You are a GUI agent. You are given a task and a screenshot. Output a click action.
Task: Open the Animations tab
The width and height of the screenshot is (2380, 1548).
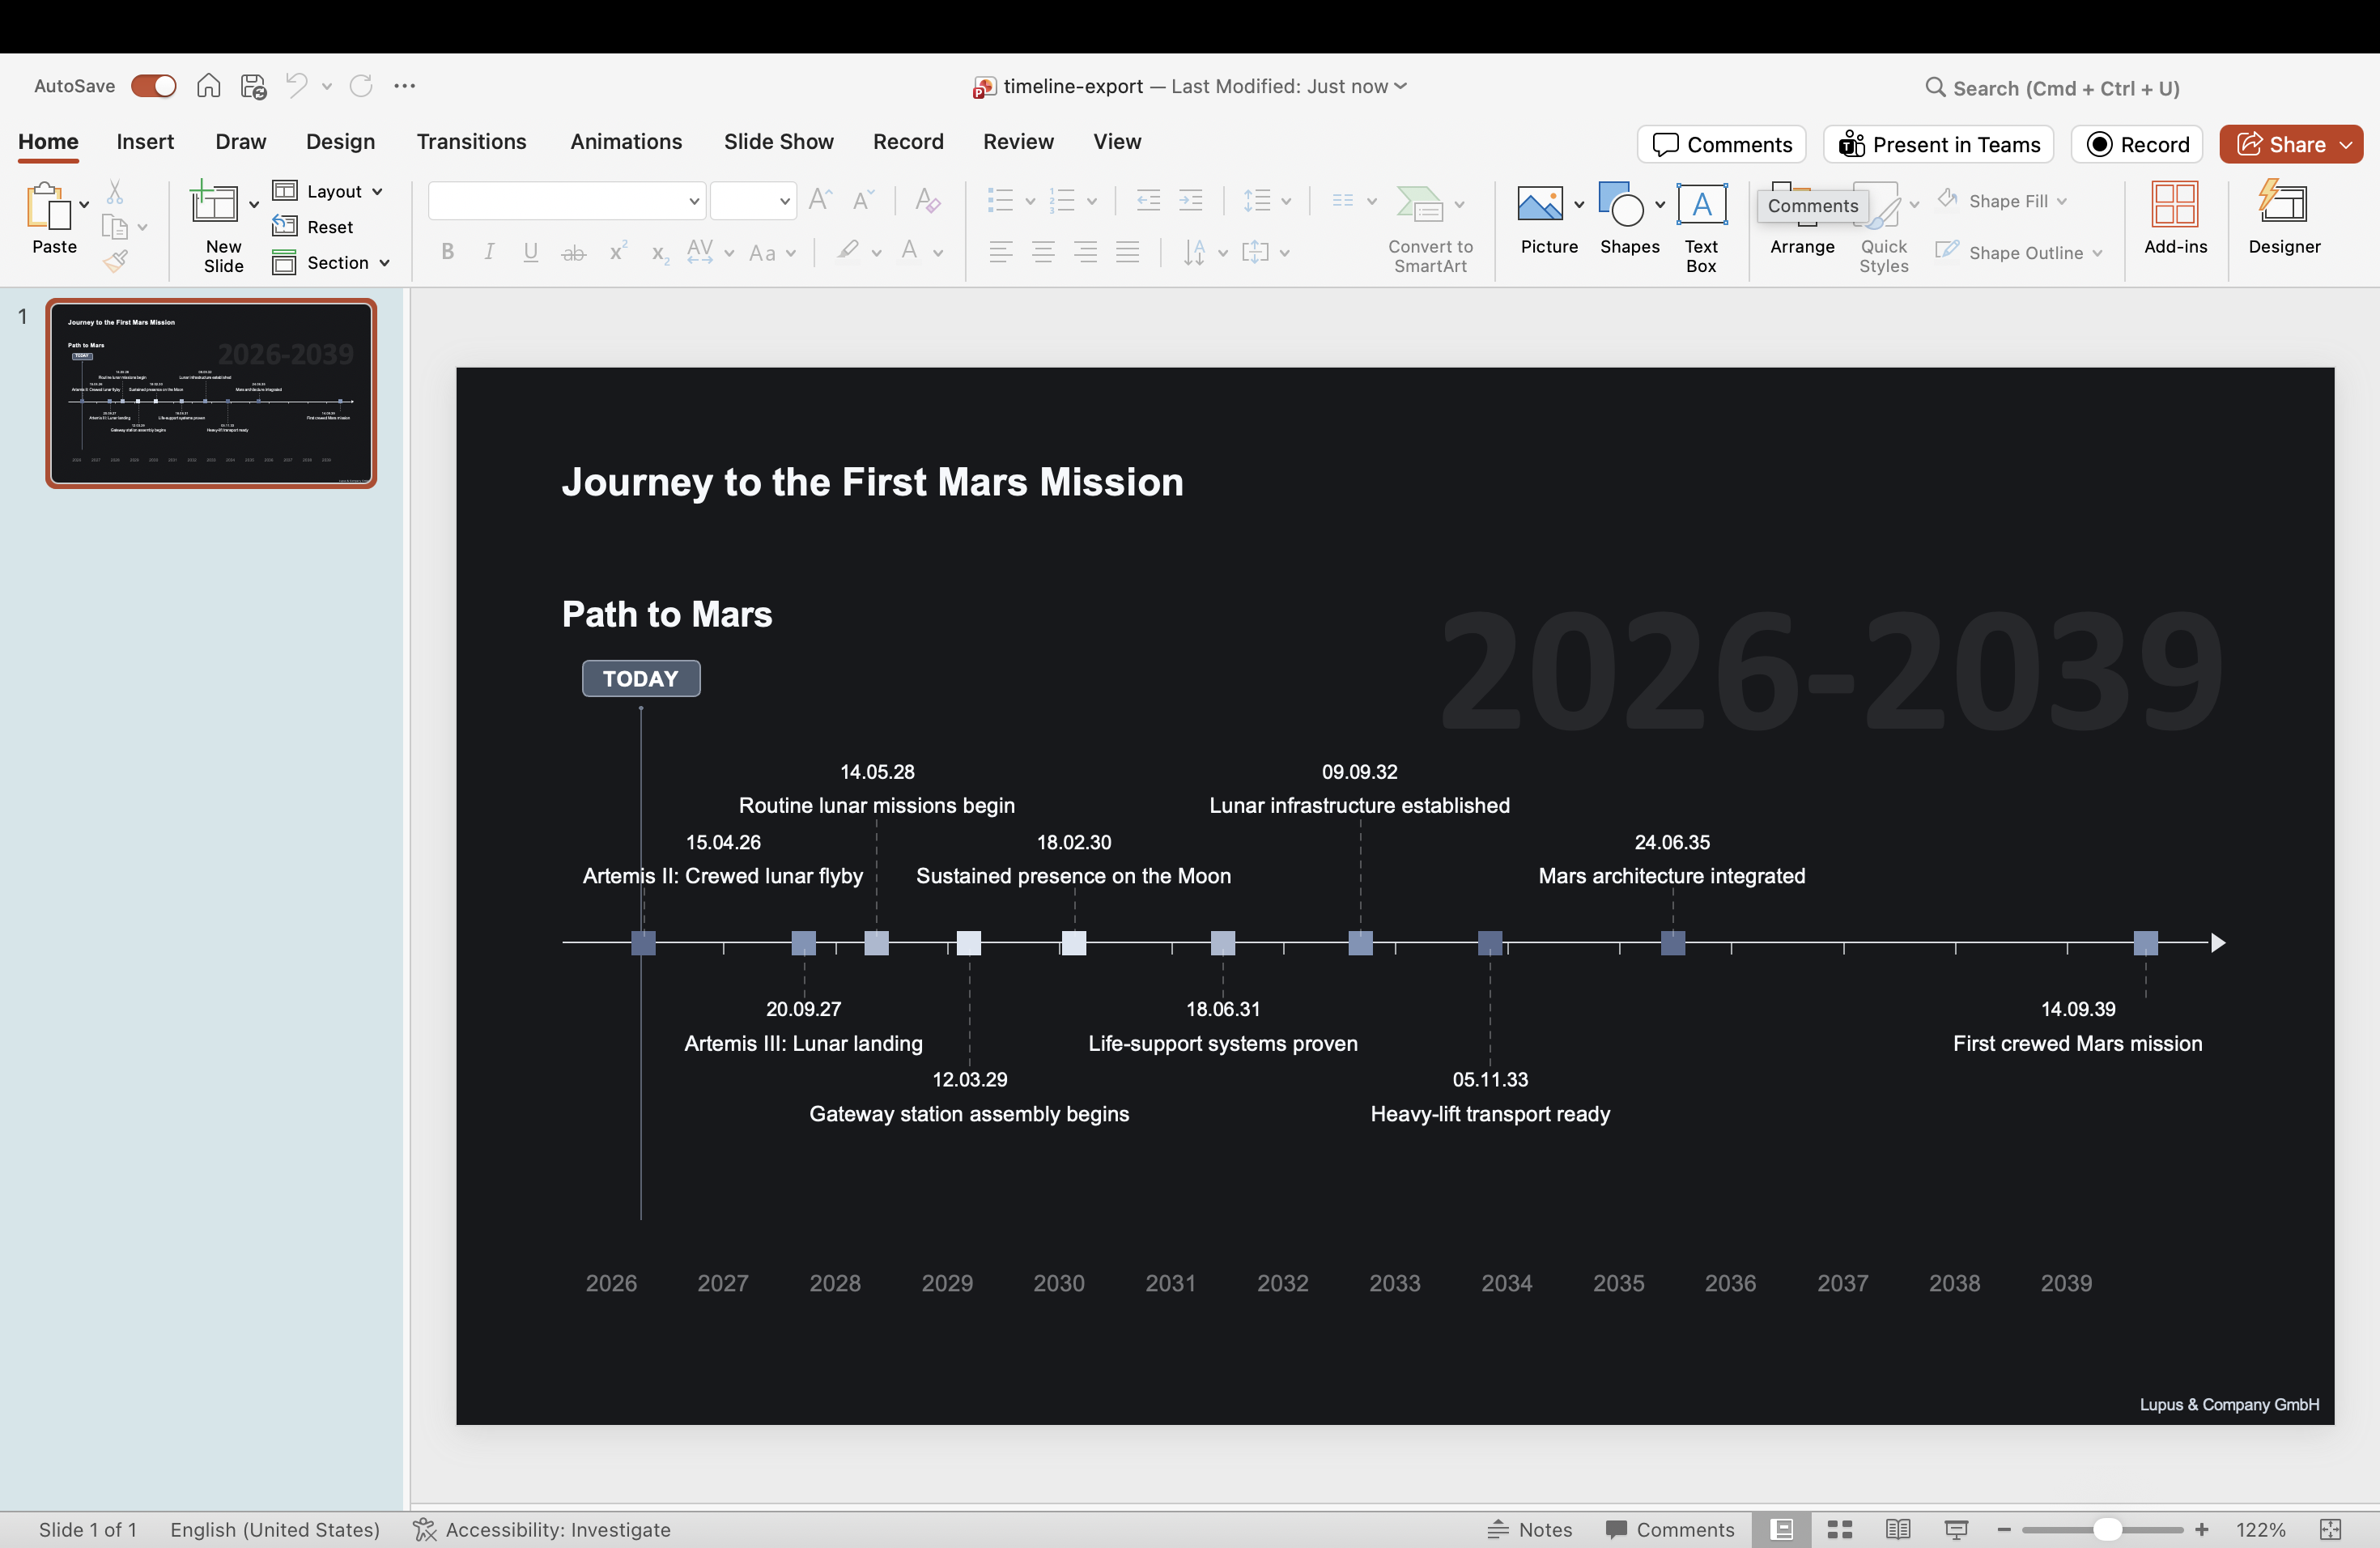coord(625,141)
